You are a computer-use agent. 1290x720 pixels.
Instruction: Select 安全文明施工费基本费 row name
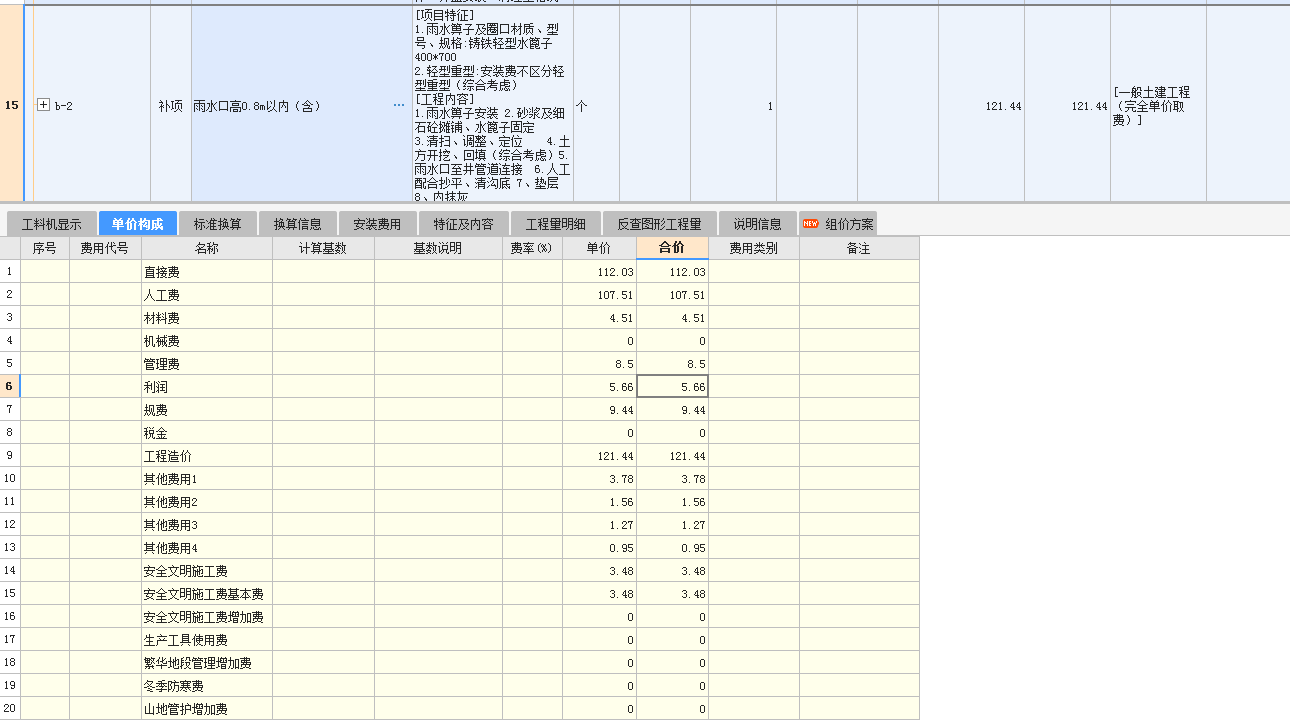tap(204, 594)
